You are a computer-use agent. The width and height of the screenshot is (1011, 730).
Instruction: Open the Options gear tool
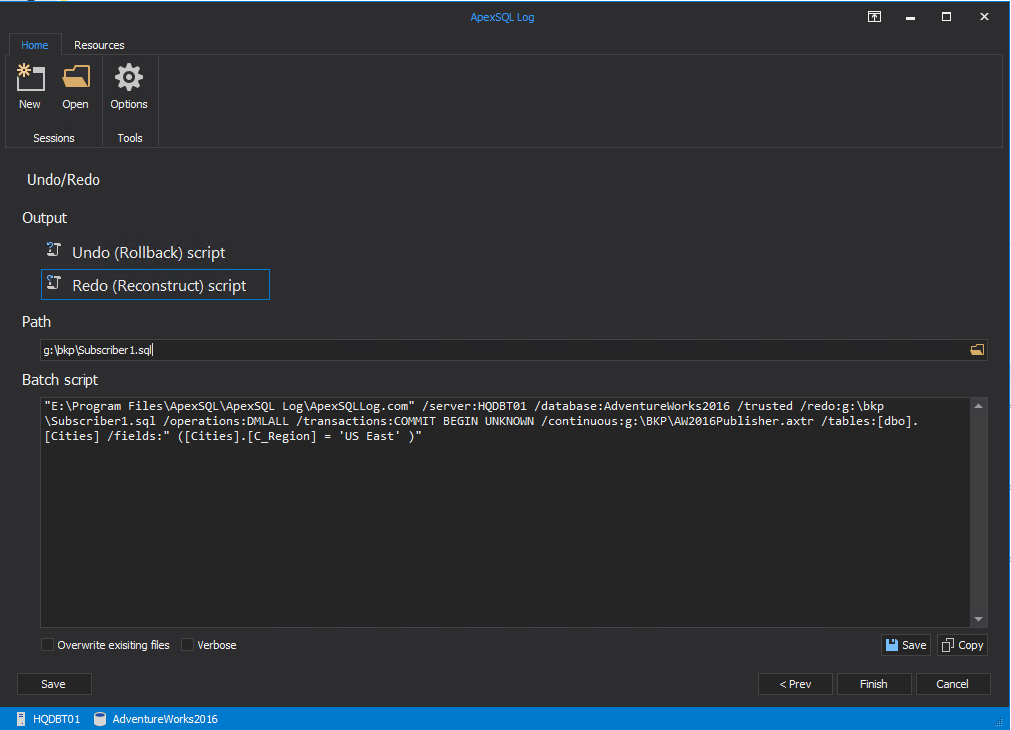[129, 79]
